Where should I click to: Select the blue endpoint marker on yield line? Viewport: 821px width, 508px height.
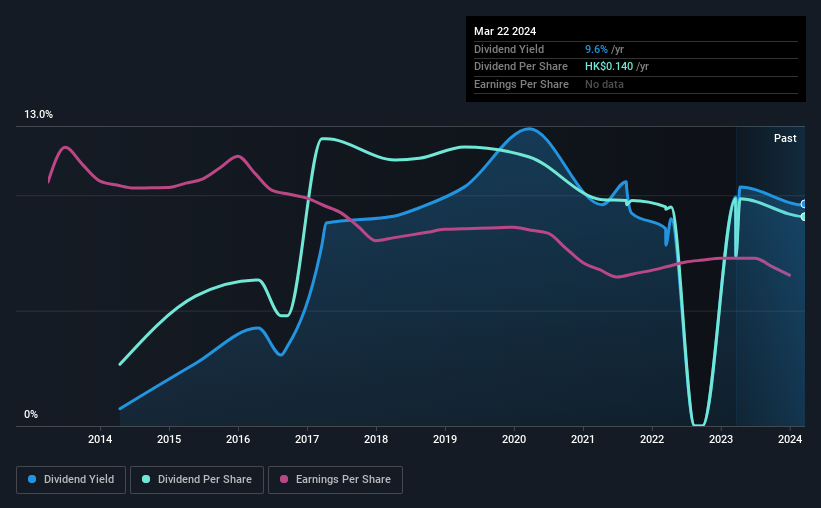pos(804,204)
